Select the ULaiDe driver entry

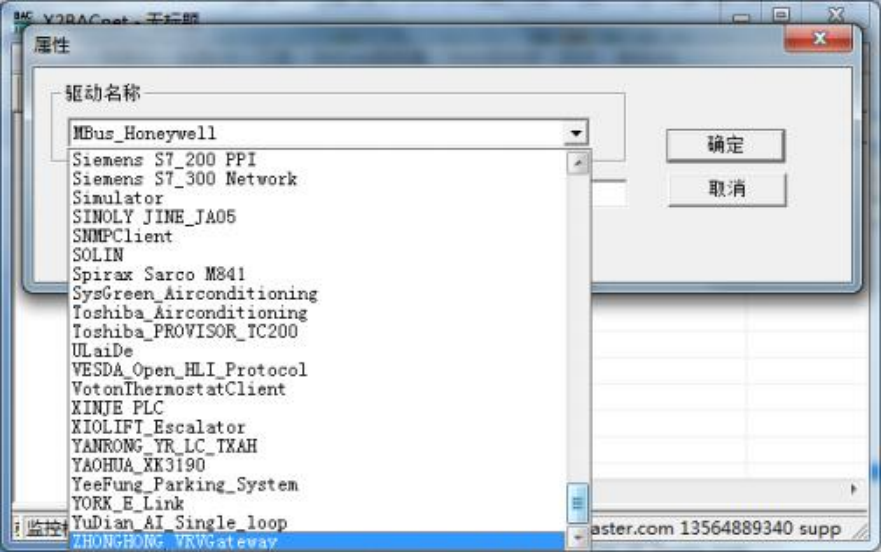(x=317, y=351)
